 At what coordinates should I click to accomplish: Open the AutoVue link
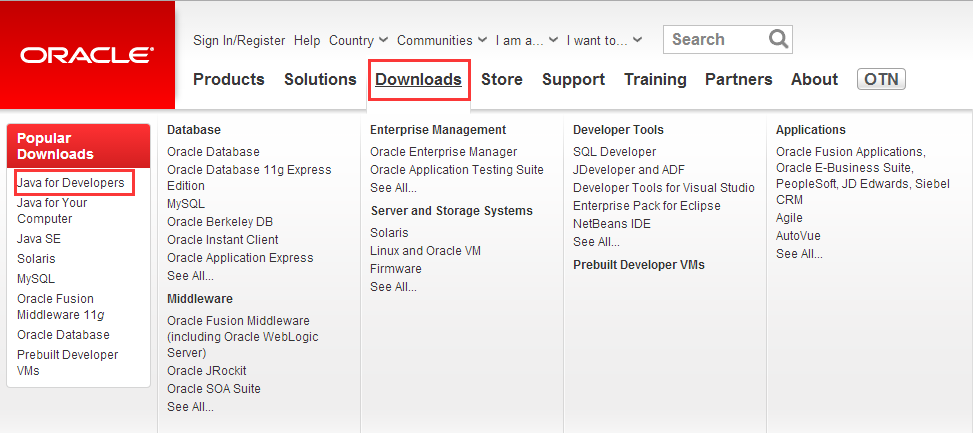coord(798,236)
